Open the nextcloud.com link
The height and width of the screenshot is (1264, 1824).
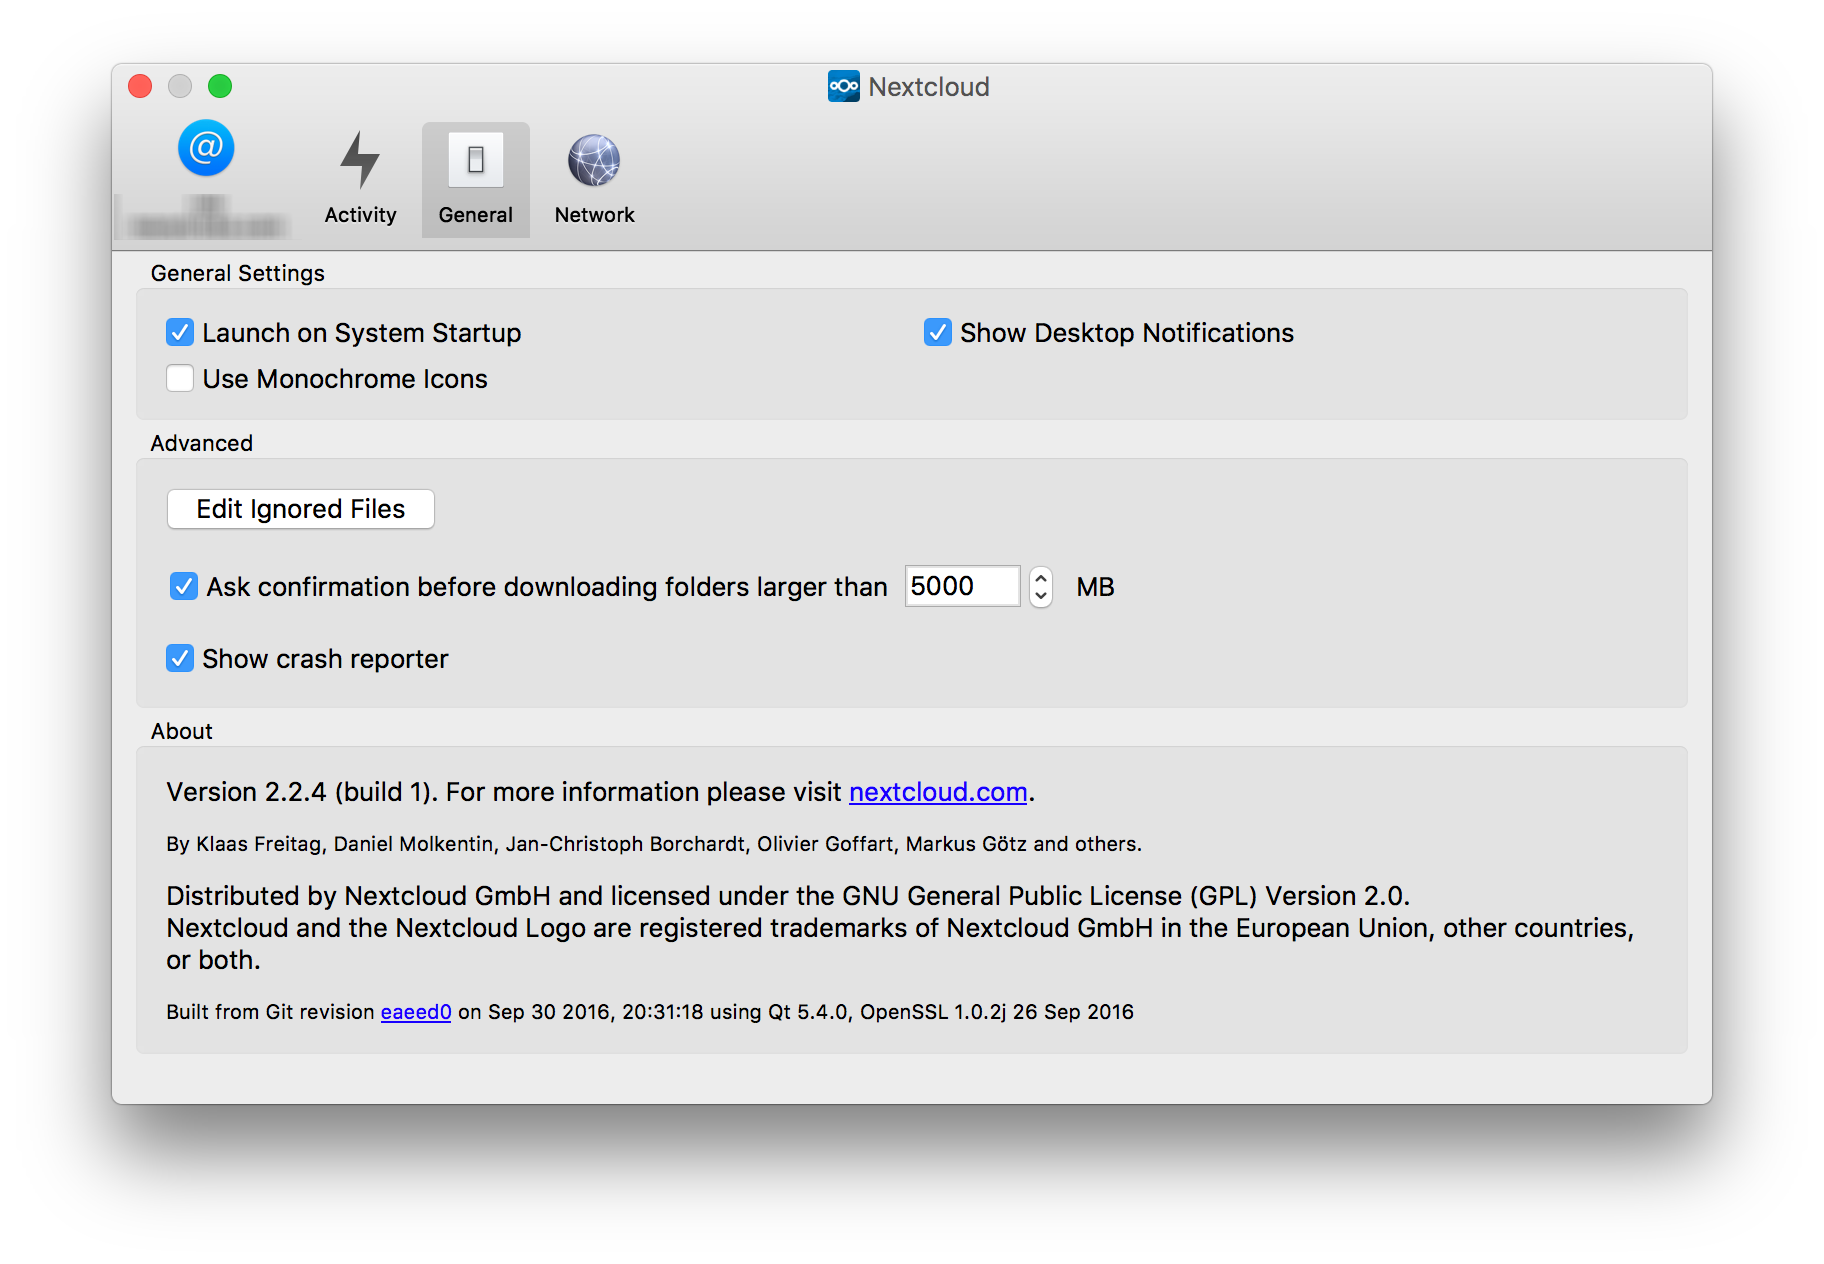click(x=938, y=792)
